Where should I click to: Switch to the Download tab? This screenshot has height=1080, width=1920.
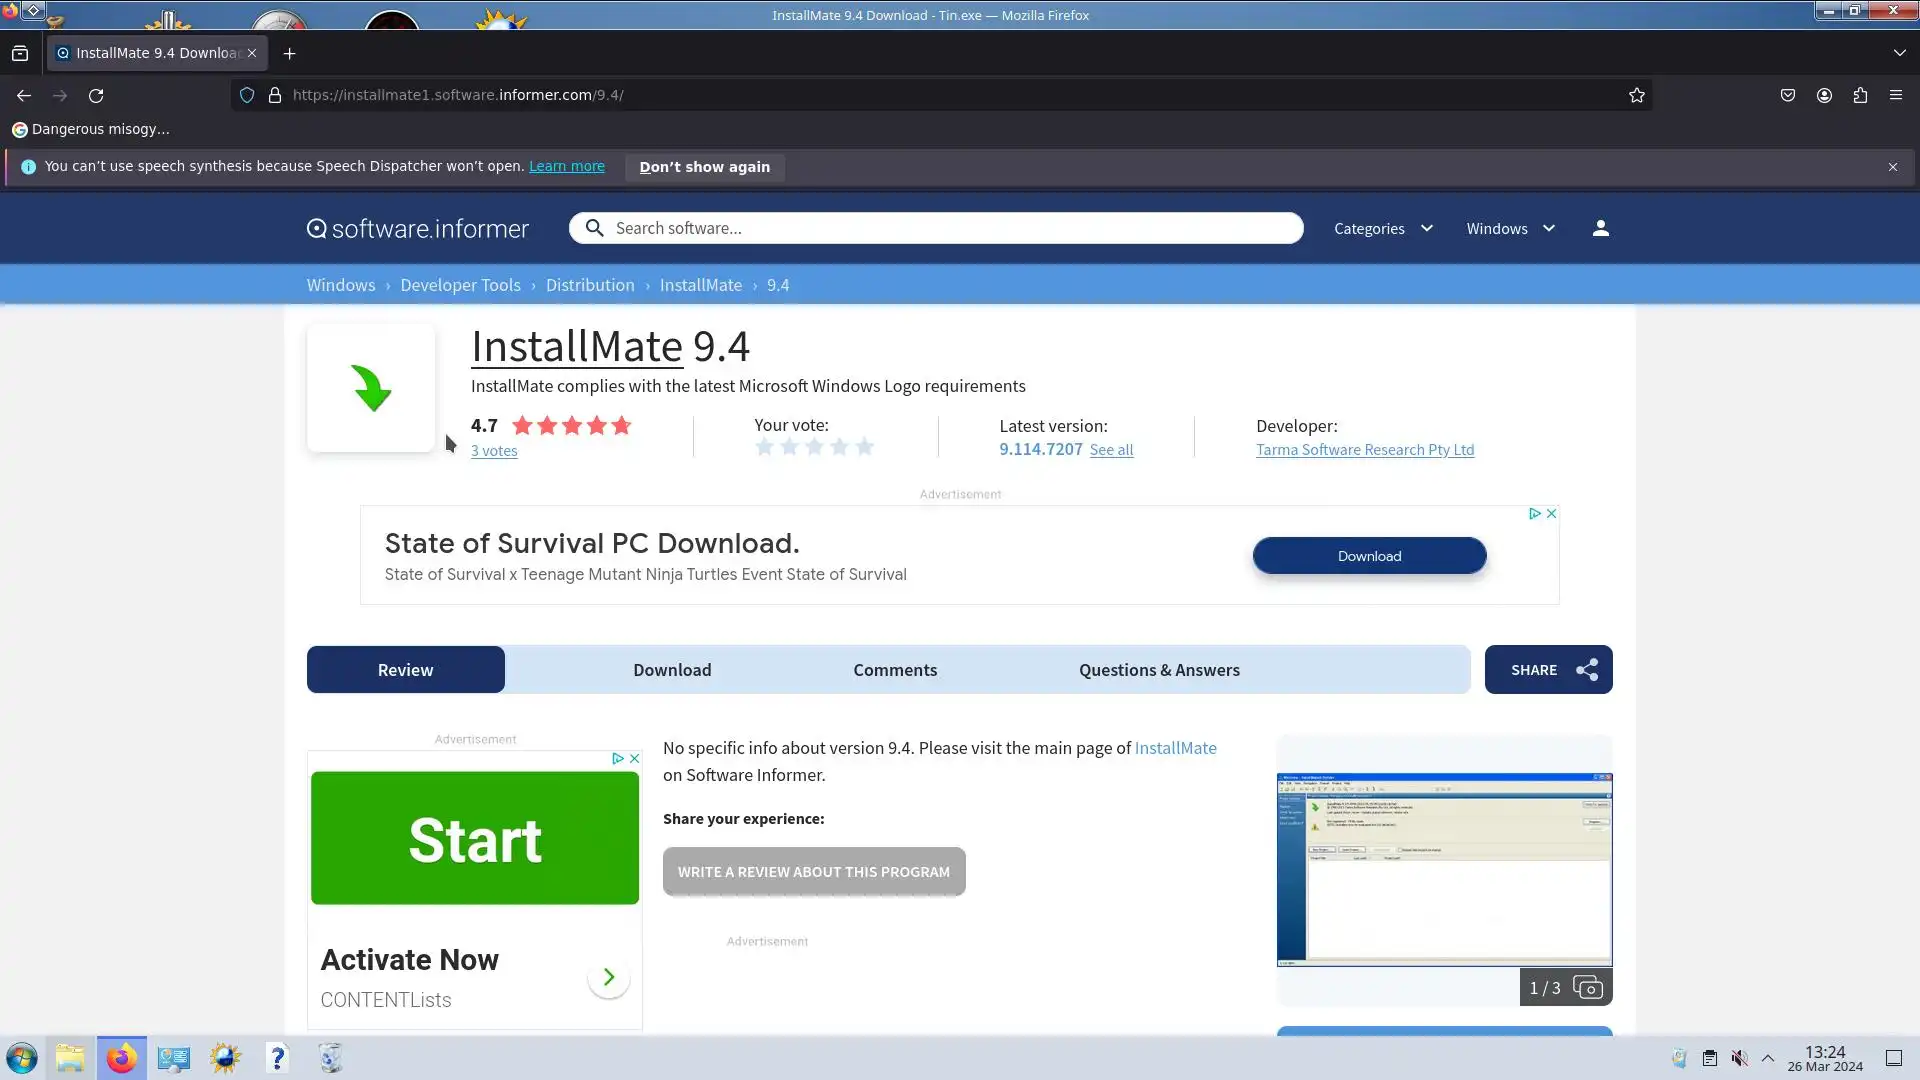point(672,670)
